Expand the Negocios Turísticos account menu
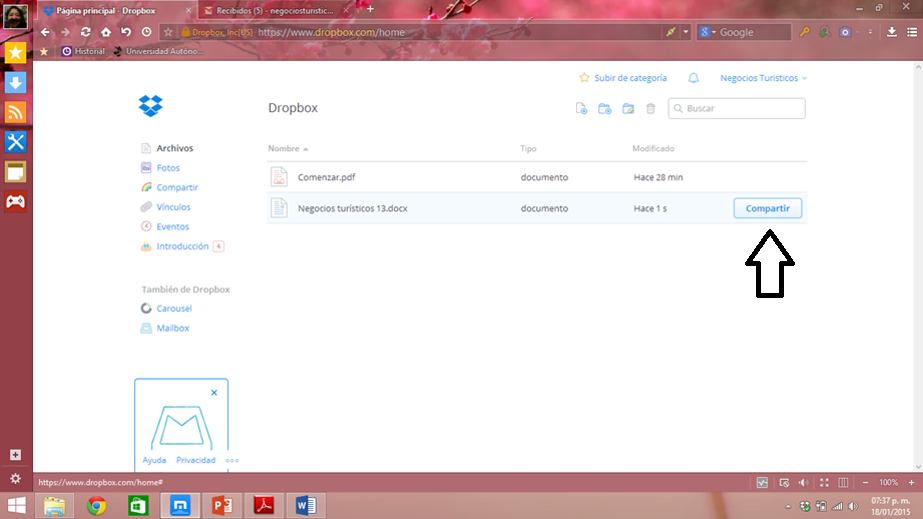Image resolution: width=923 pixels, height=519 pixels. coord(763,78)
